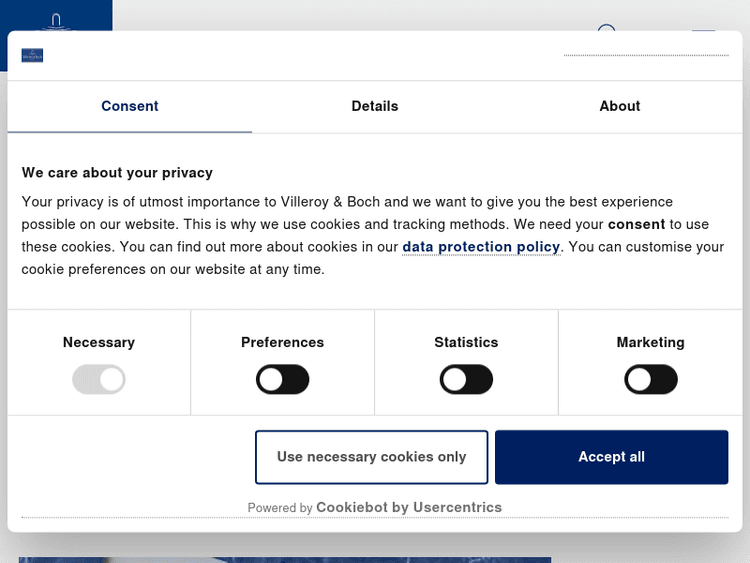Enable Marketing cookies toggle
The width and height of the screenshot is (750, 563).
pos(651,379)
